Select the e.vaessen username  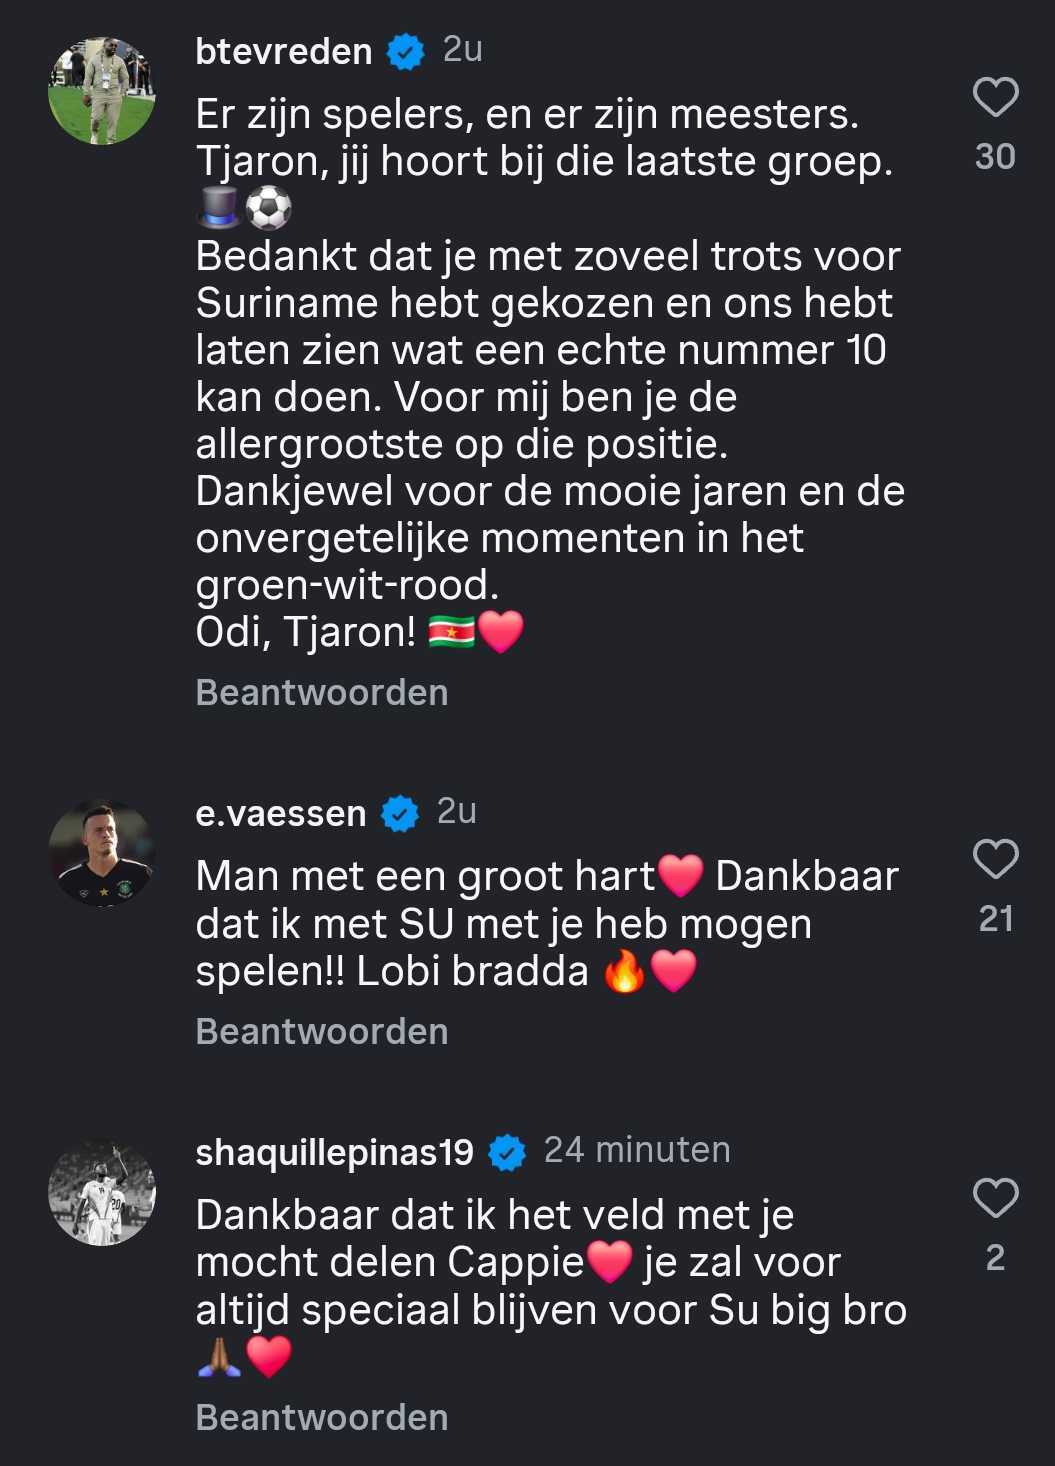tap(280, 812)
